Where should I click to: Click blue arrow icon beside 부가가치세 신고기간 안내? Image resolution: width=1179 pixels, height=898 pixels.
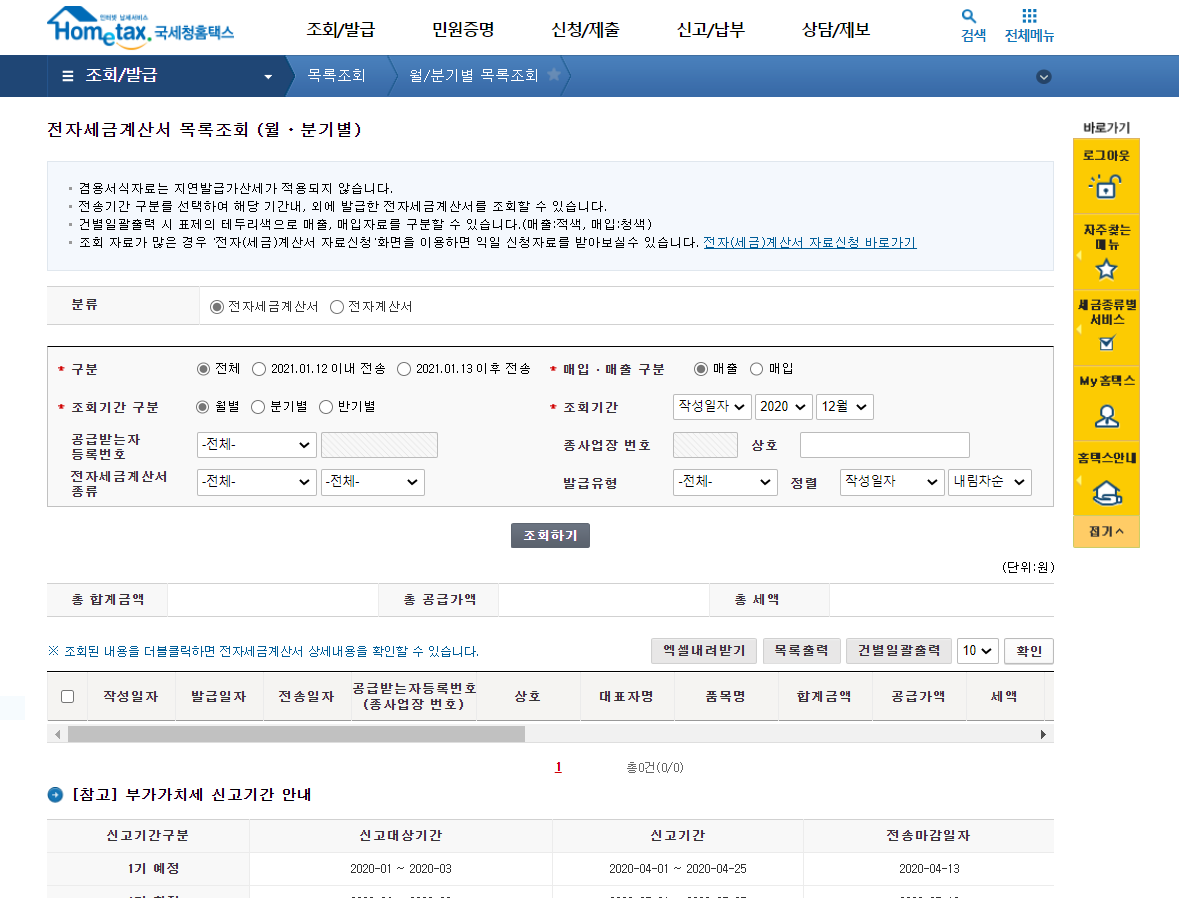point(55,795)
